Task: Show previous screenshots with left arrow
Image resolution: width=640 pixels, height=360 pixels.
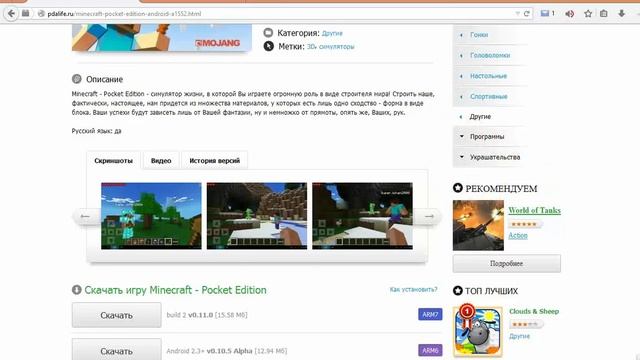Action: pyautogui.click(x=85, y=216)
